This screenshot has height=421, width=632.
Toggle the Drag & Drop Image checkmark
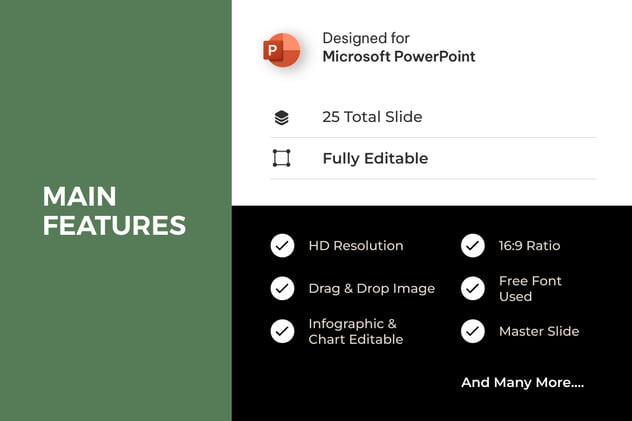[x=282, y=288]
